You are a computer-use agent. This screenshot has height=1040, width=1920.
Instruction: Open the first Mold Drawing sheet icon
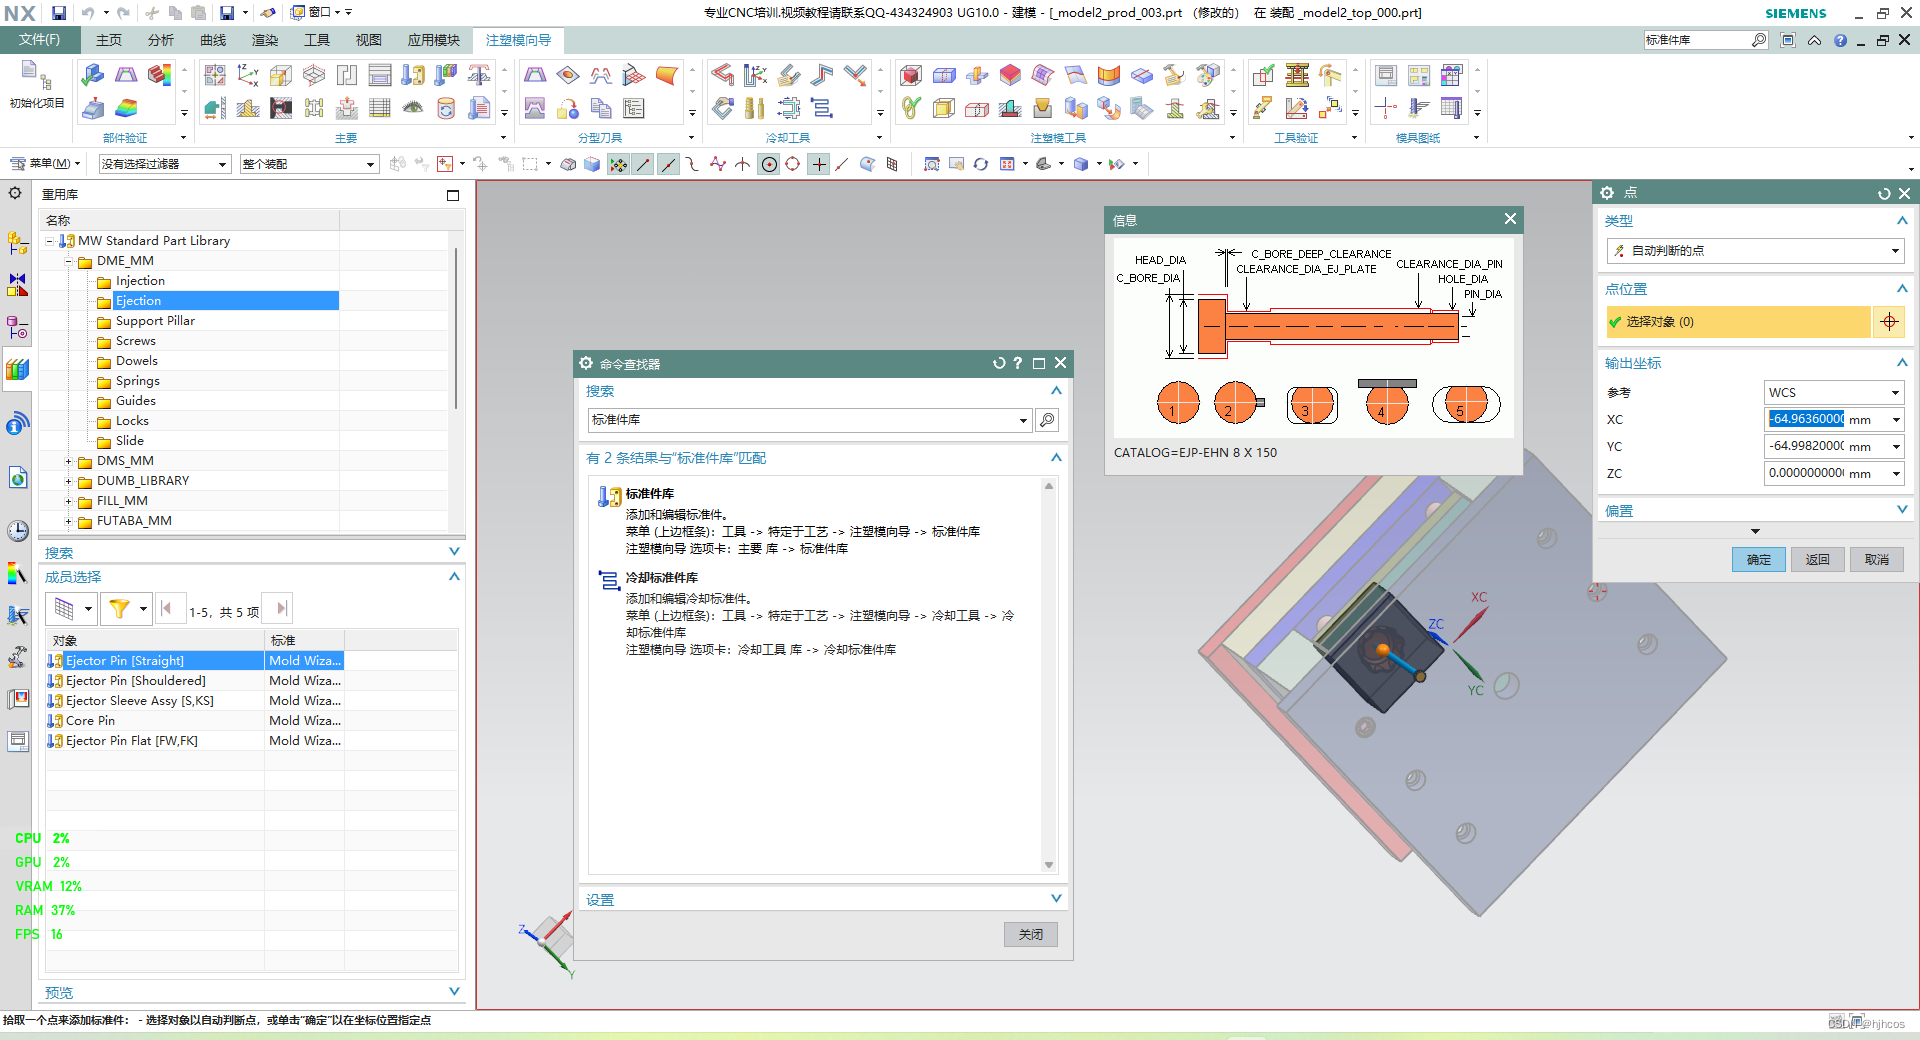(1386, 75)
